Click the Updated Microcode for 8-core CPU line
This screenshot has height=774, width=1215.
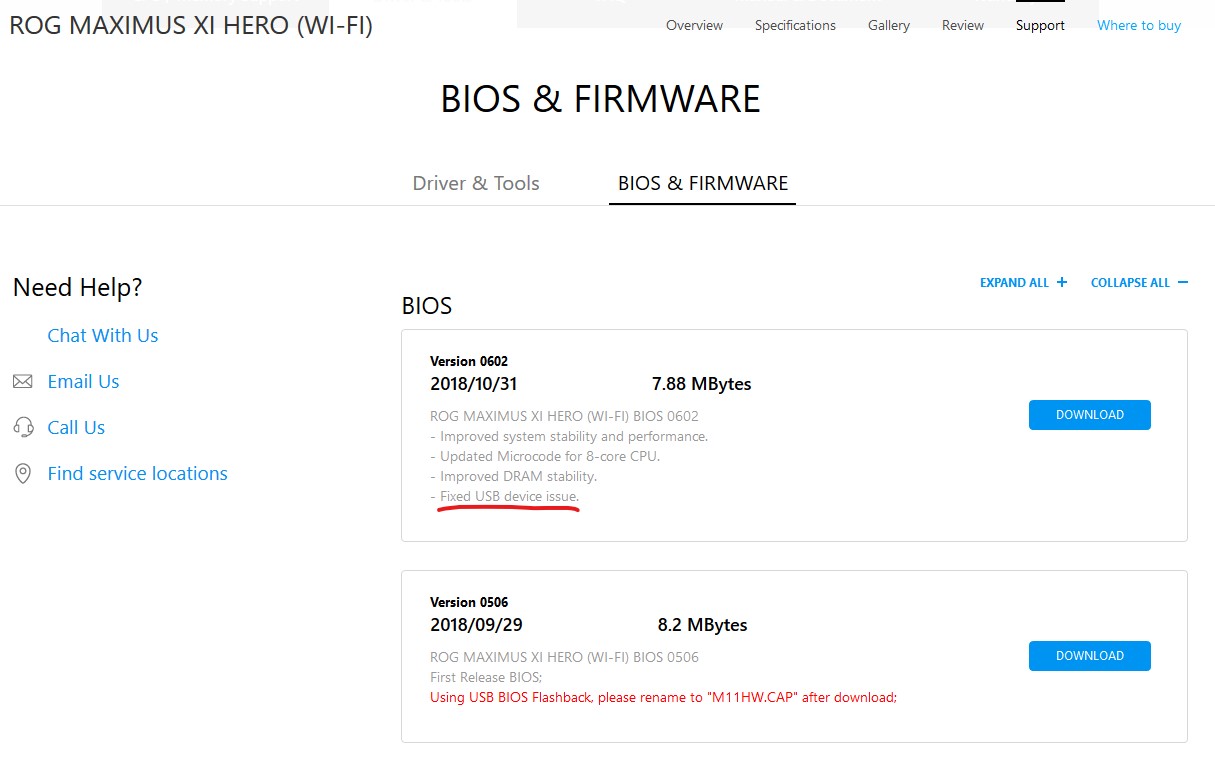545,456
